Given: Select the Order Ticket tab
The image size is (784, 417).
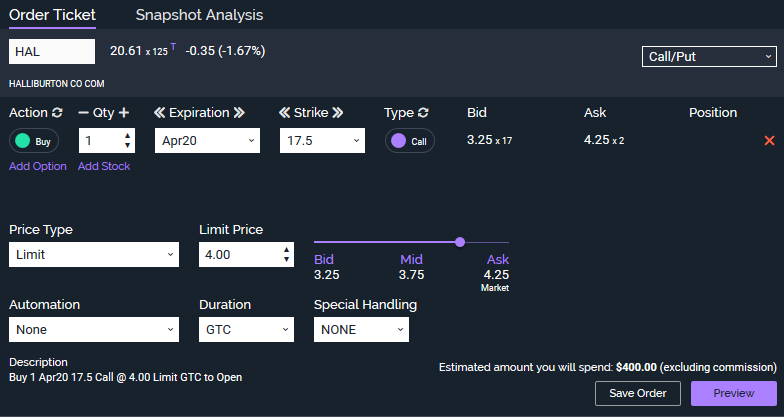Looking at the screenshot, I should pyautogui.click(x=52, y=15).
